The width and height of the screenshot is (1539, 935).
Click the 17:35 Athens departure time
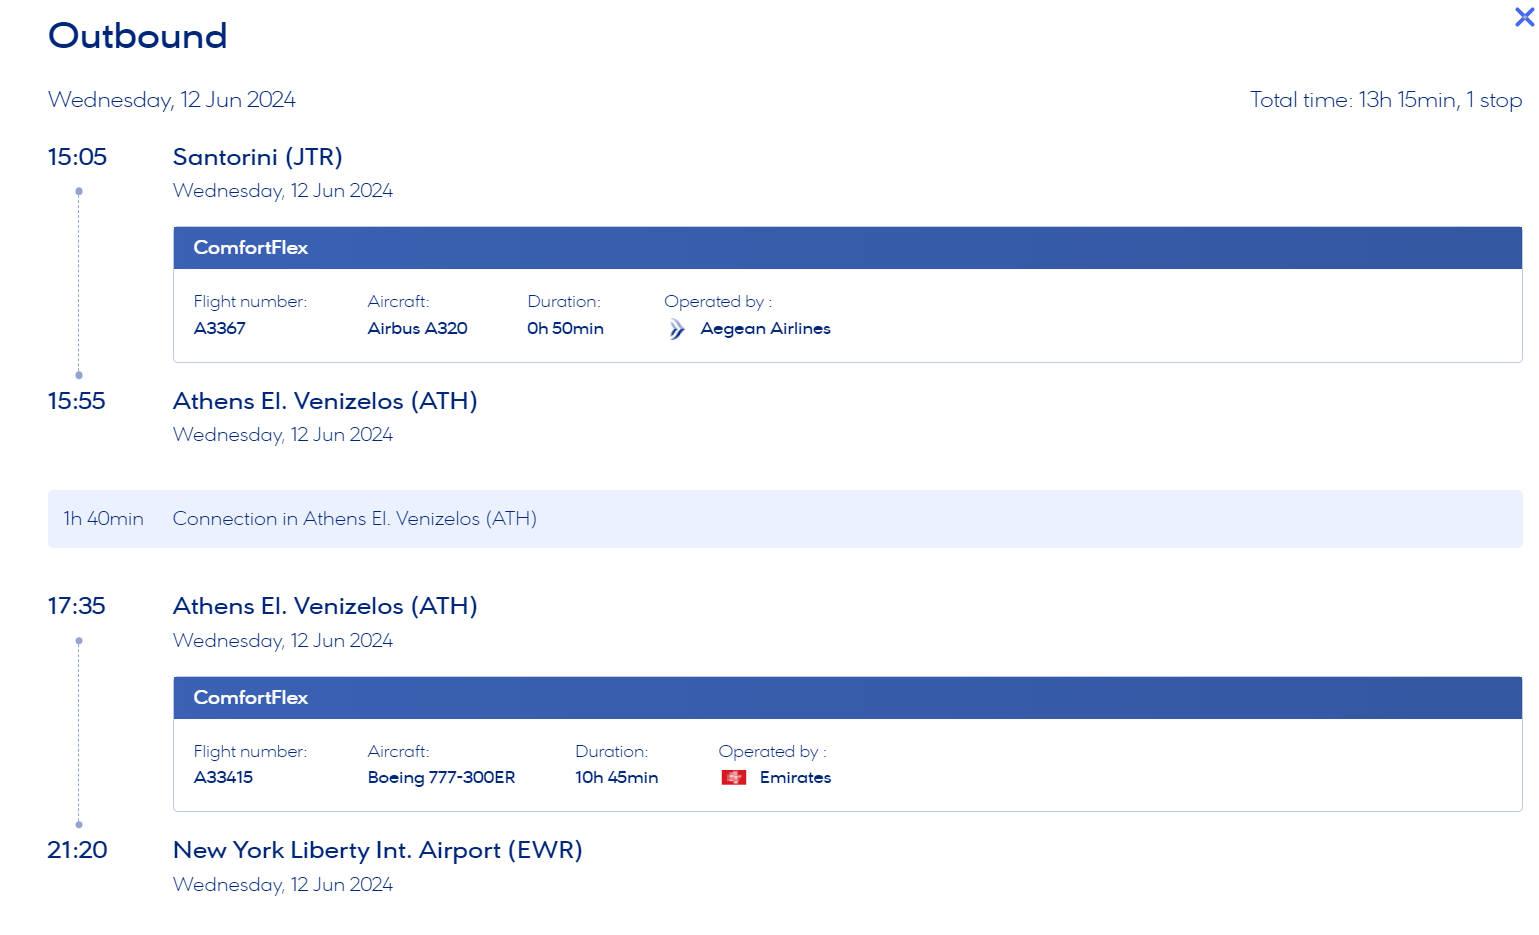click(x=76, y=606)
